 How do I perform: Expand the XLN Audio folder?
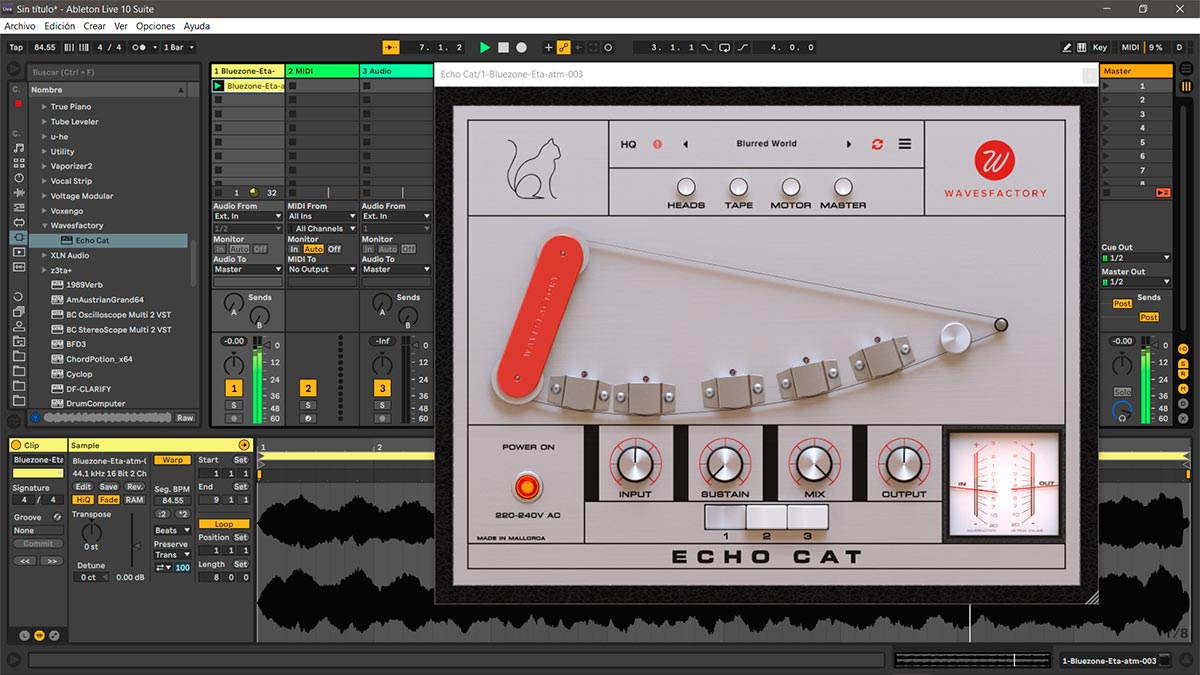[x=44, y=256]
